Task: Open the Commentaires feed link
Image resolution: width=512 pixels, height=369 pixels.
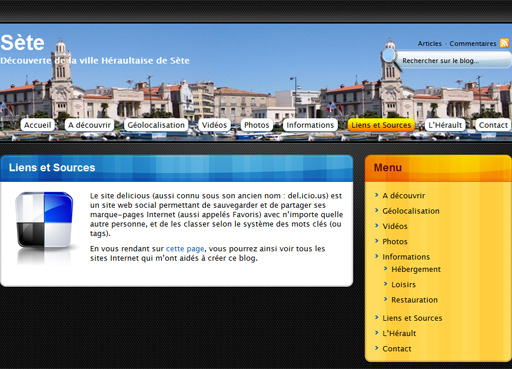Action: (x=473, y=43)
